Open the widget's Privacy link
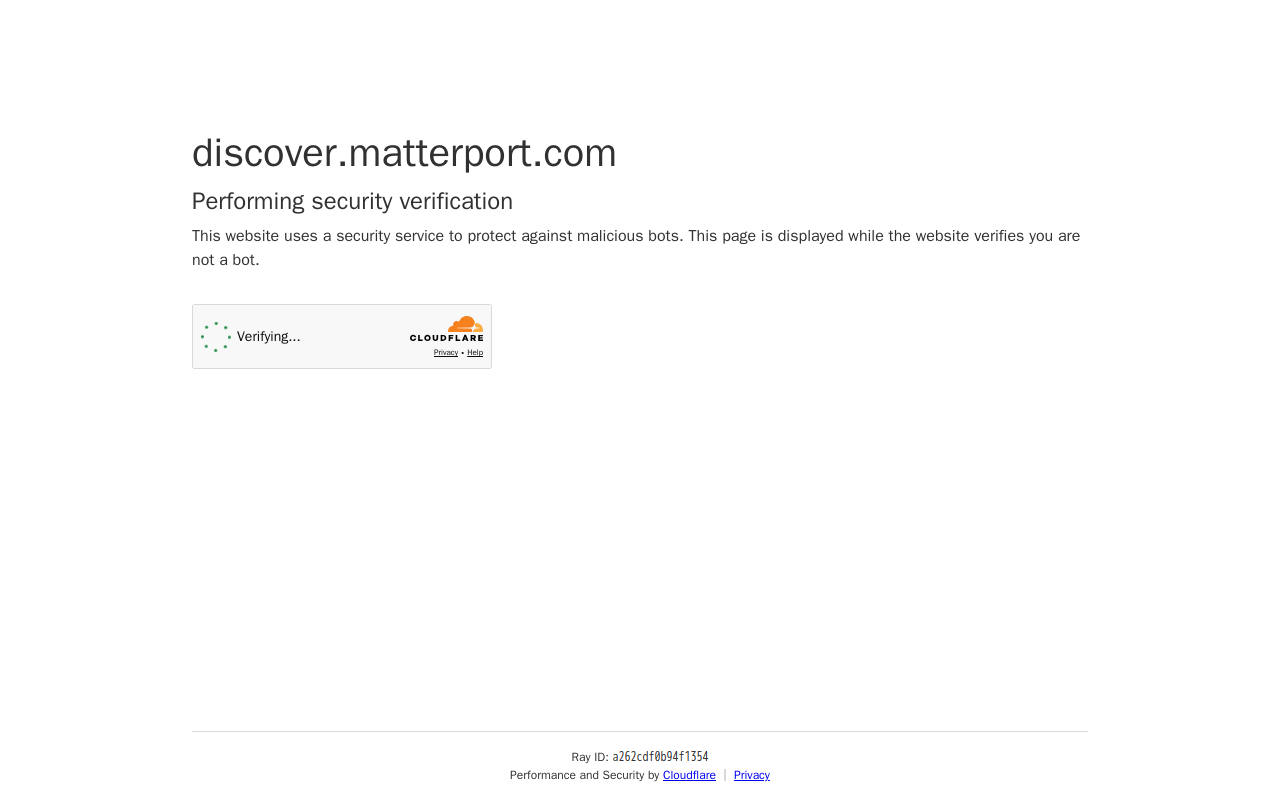Screen dimensions: 1280x800 (446, 353)
